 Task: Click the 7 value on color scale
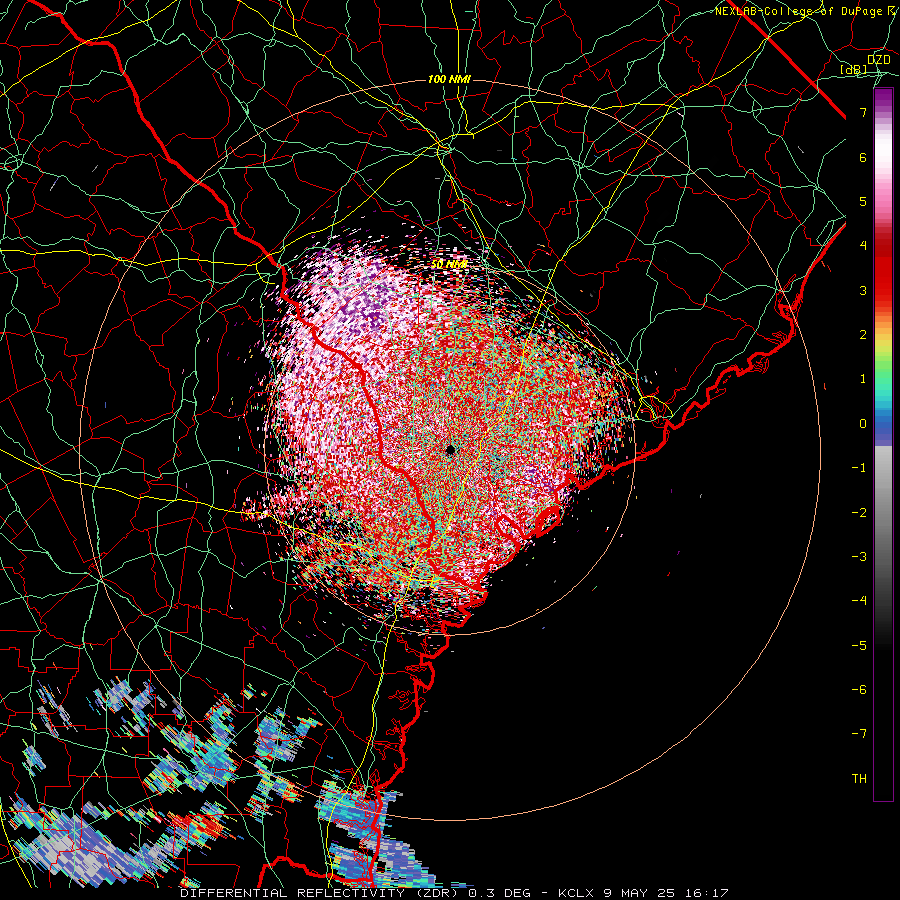click(863, 112)
